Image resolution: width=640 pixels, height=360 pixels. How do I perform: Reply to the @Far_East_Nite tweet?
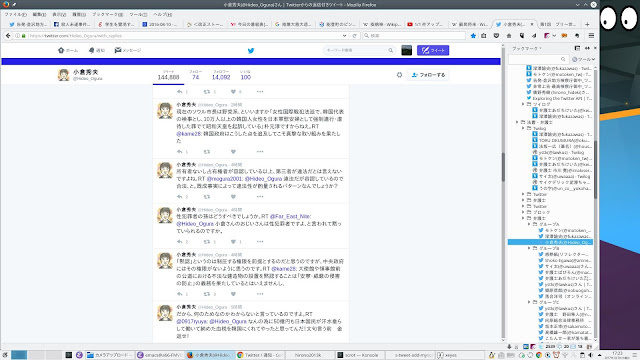[180, 242]
